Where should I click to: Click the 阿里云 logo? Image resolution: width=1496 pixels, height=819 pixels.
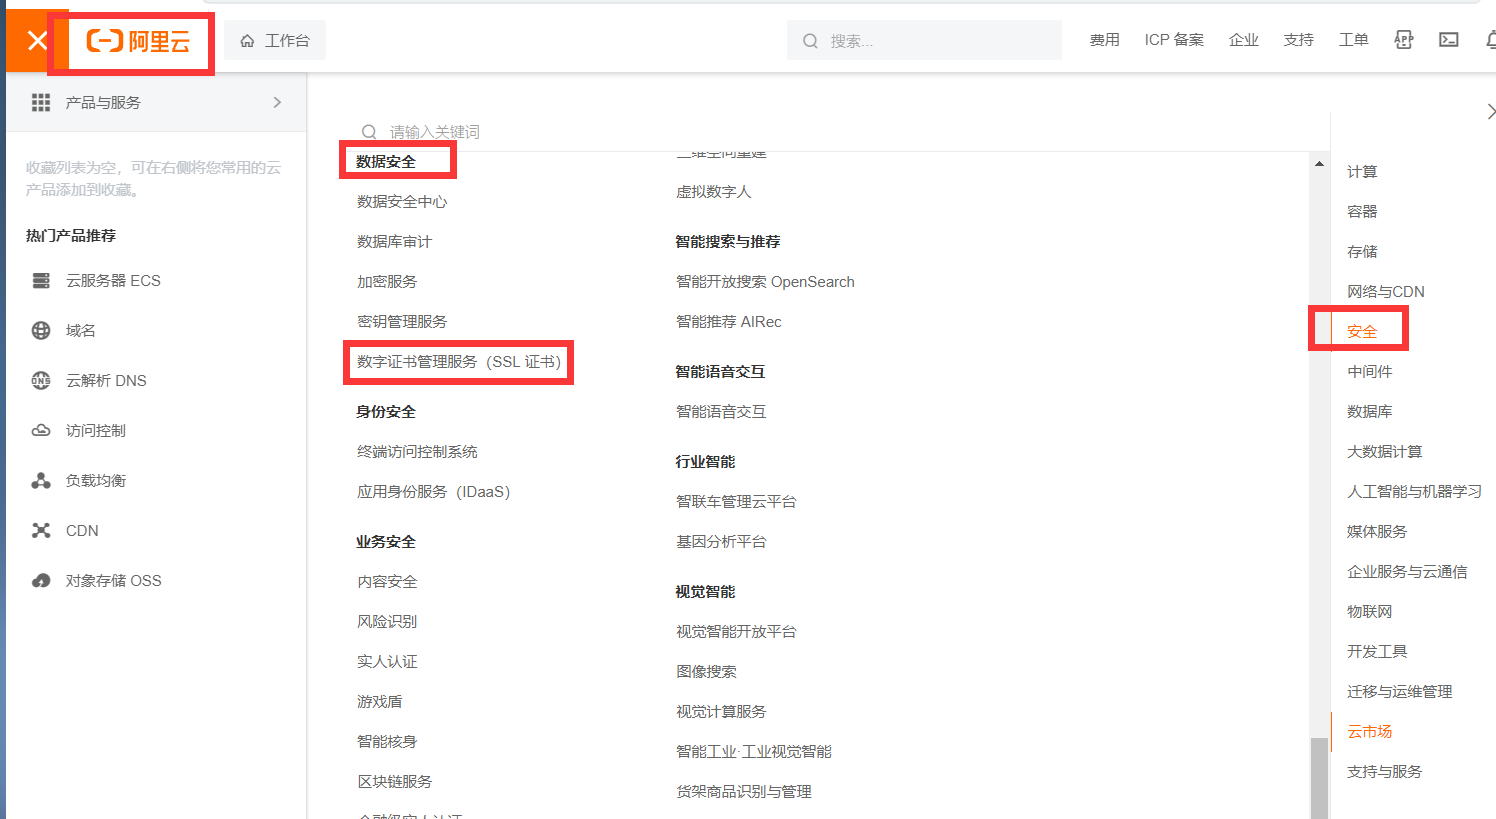pos(138,41)
